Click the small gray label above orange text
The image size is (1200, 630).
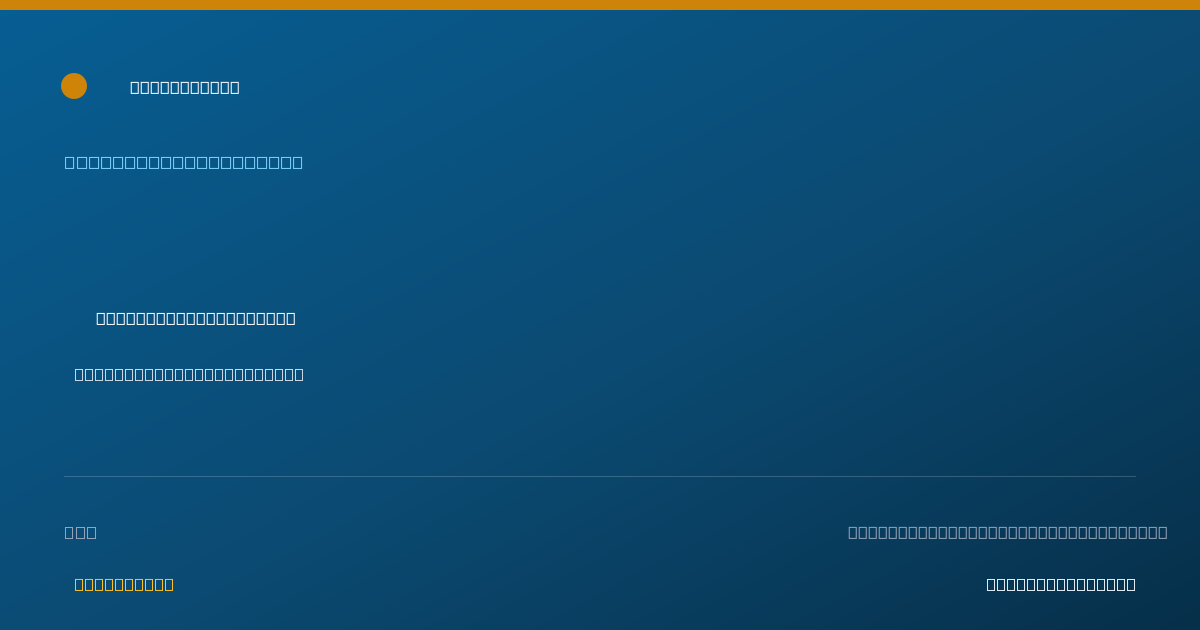coord(81,532)
